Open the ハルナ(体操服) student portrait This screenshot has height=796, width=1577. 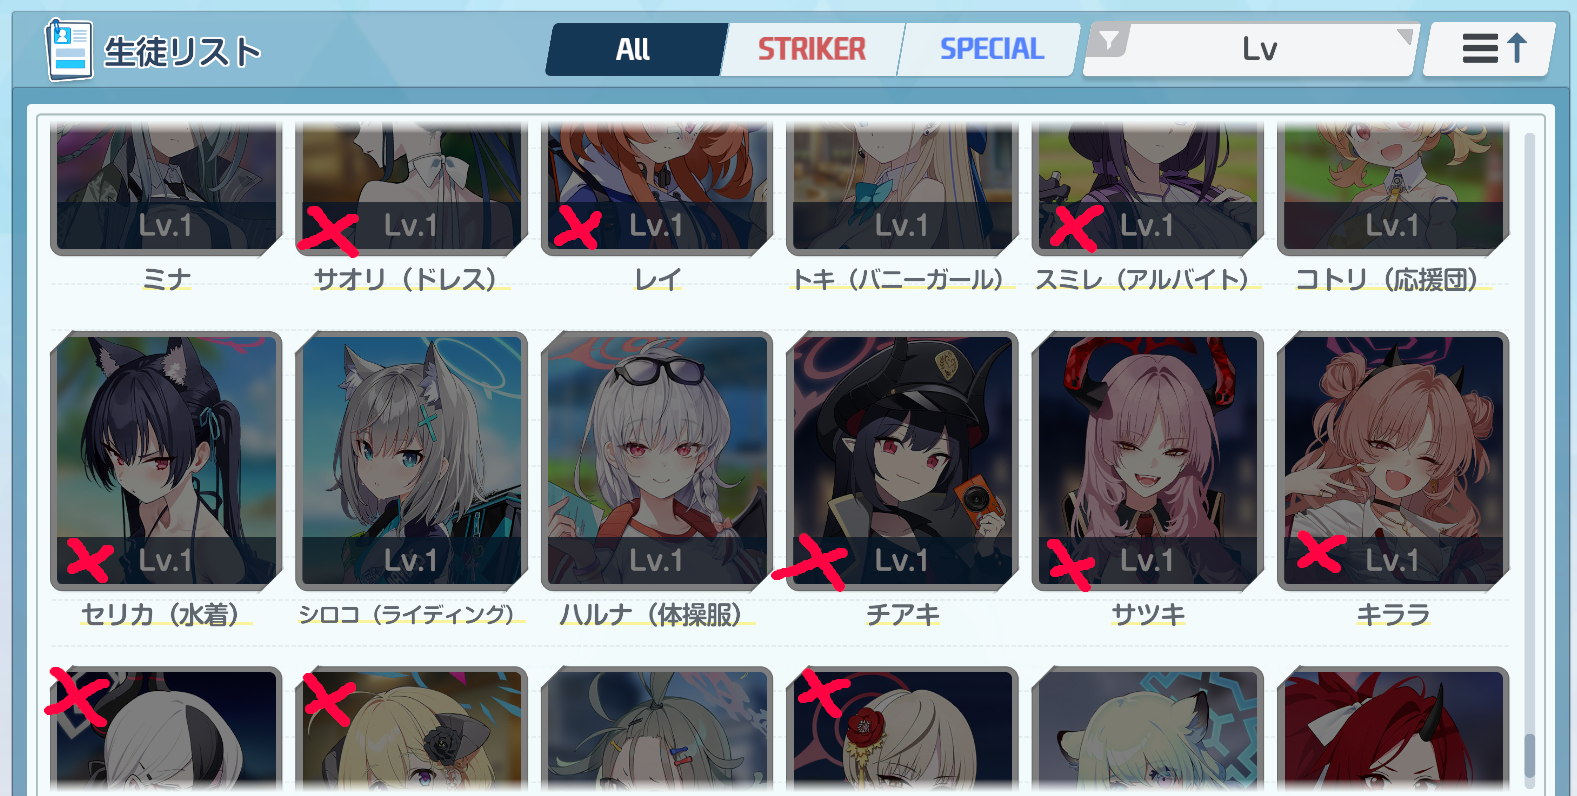[x=657, y=461]
